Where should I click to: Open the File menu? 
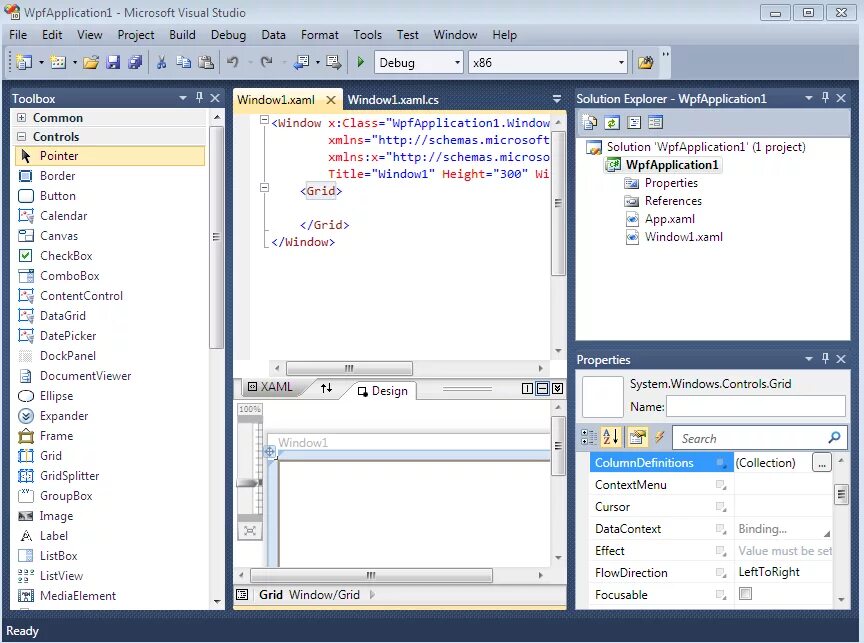coord(18,35)
